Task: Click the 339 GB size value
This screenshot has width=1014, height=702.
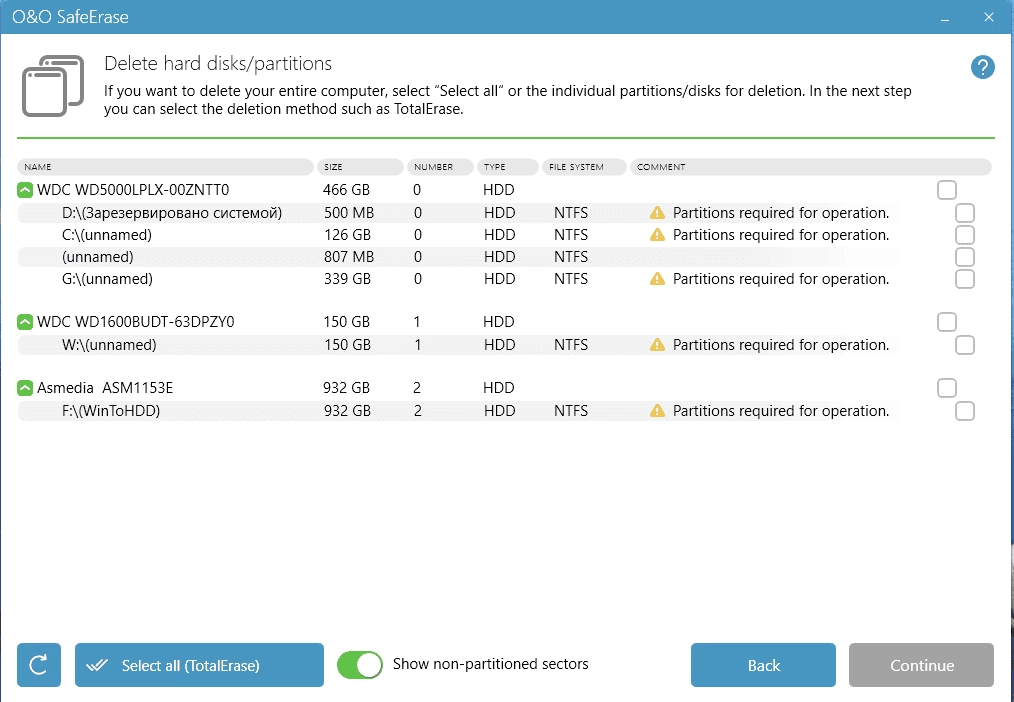Action: coord(347,279)
